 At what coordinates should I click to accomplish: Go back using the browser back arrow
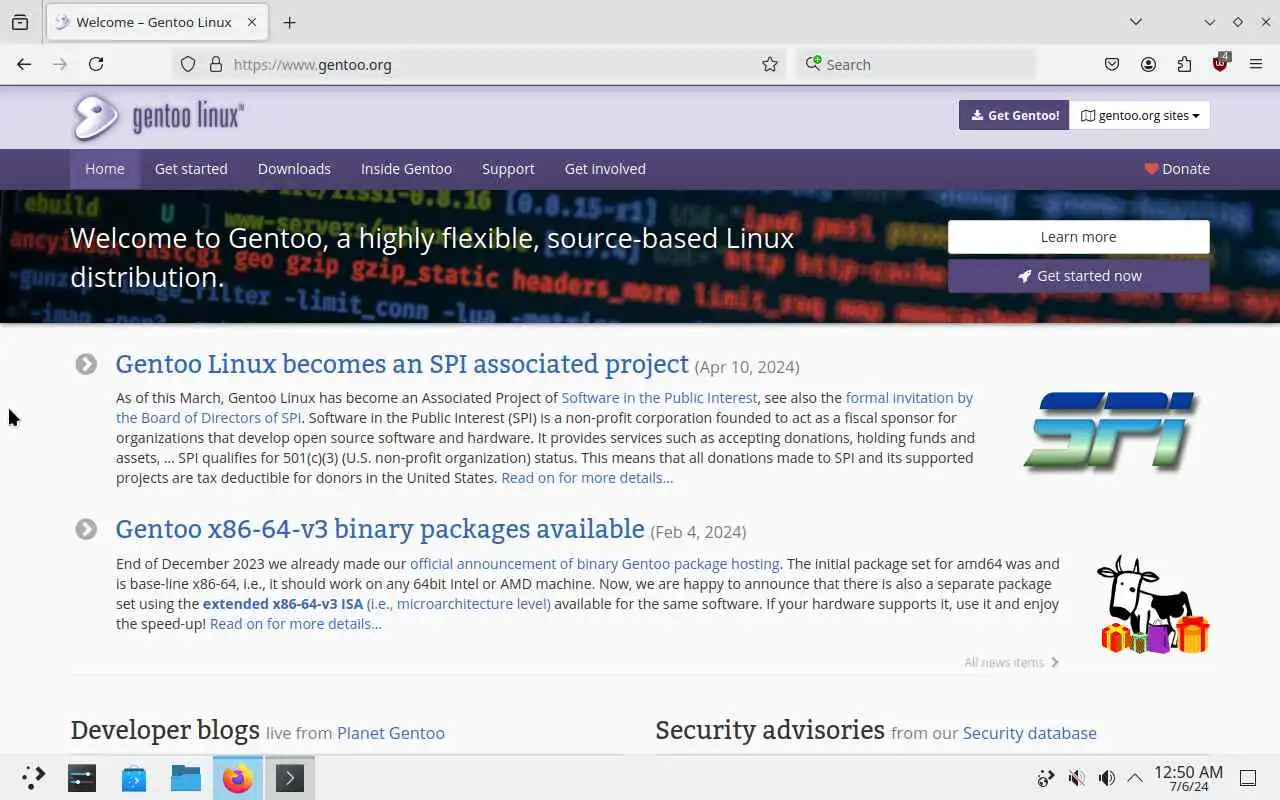click(24, 64)
